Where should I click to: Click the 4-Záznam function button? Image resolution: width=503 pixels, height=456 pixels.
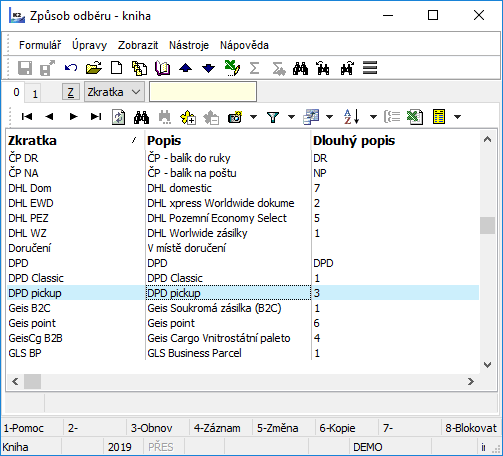tap(221, 428)
